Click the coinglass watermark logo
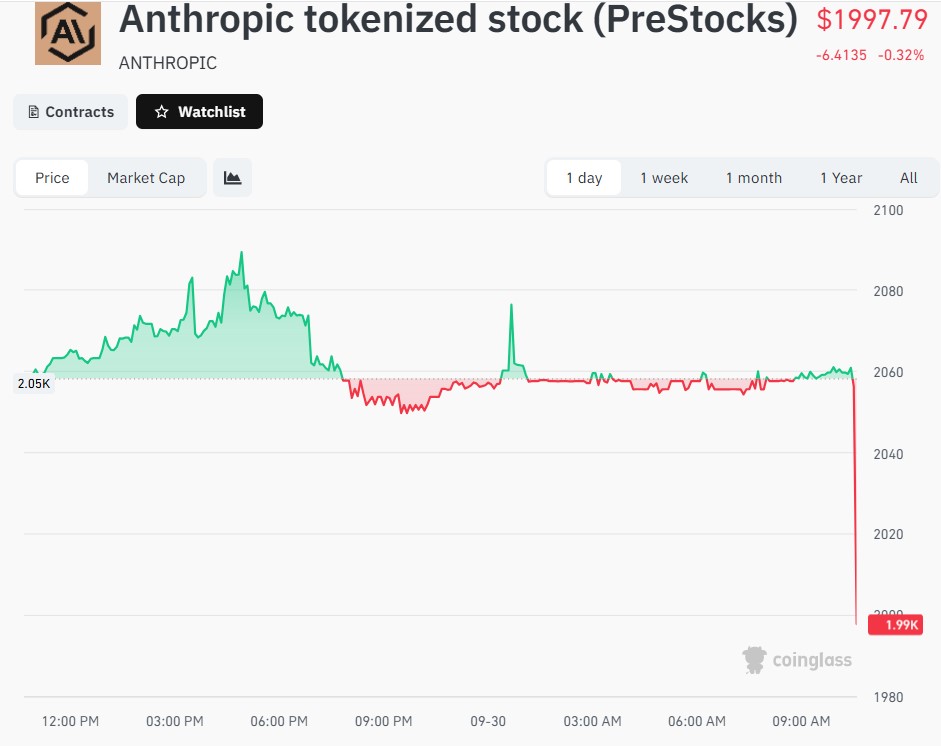The height and width of the screenshot is (746, 941). pyautogui.click(x=797, y=660)
